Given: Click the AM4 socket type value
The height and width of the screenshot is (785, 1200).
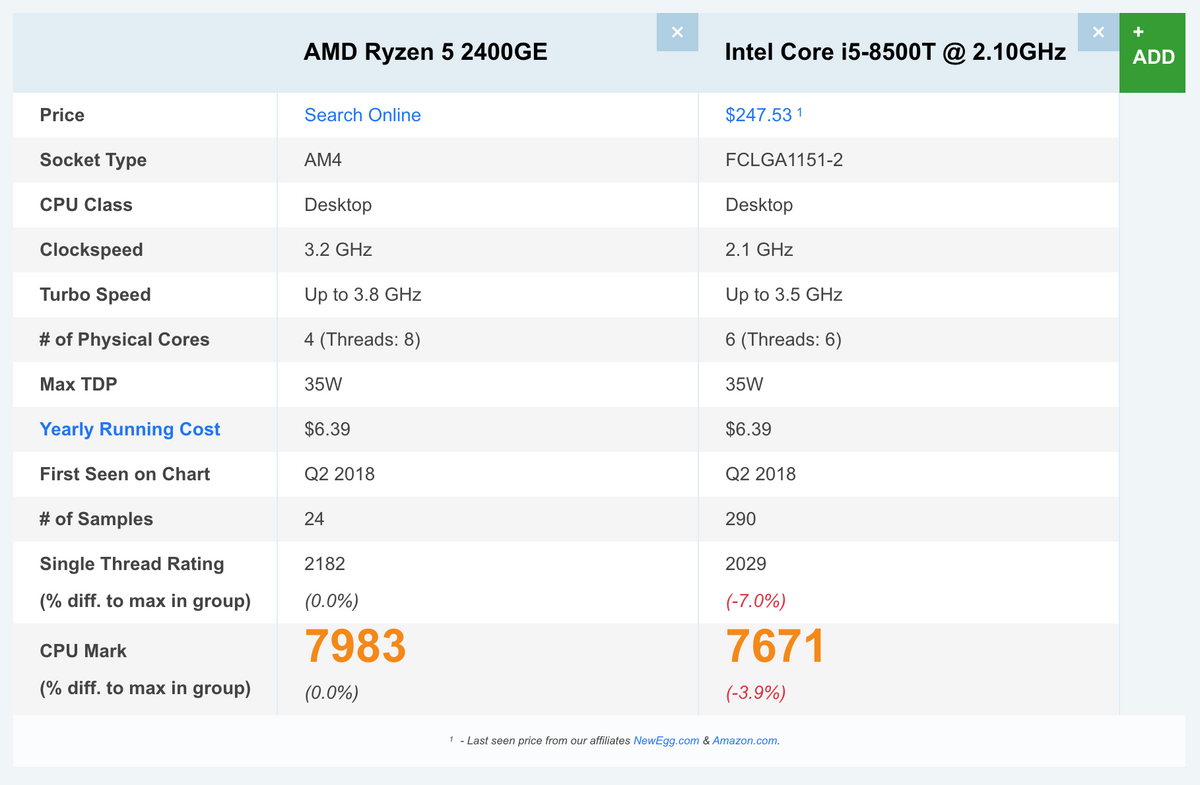Looking at the screenshot, I should click(325, 160).
